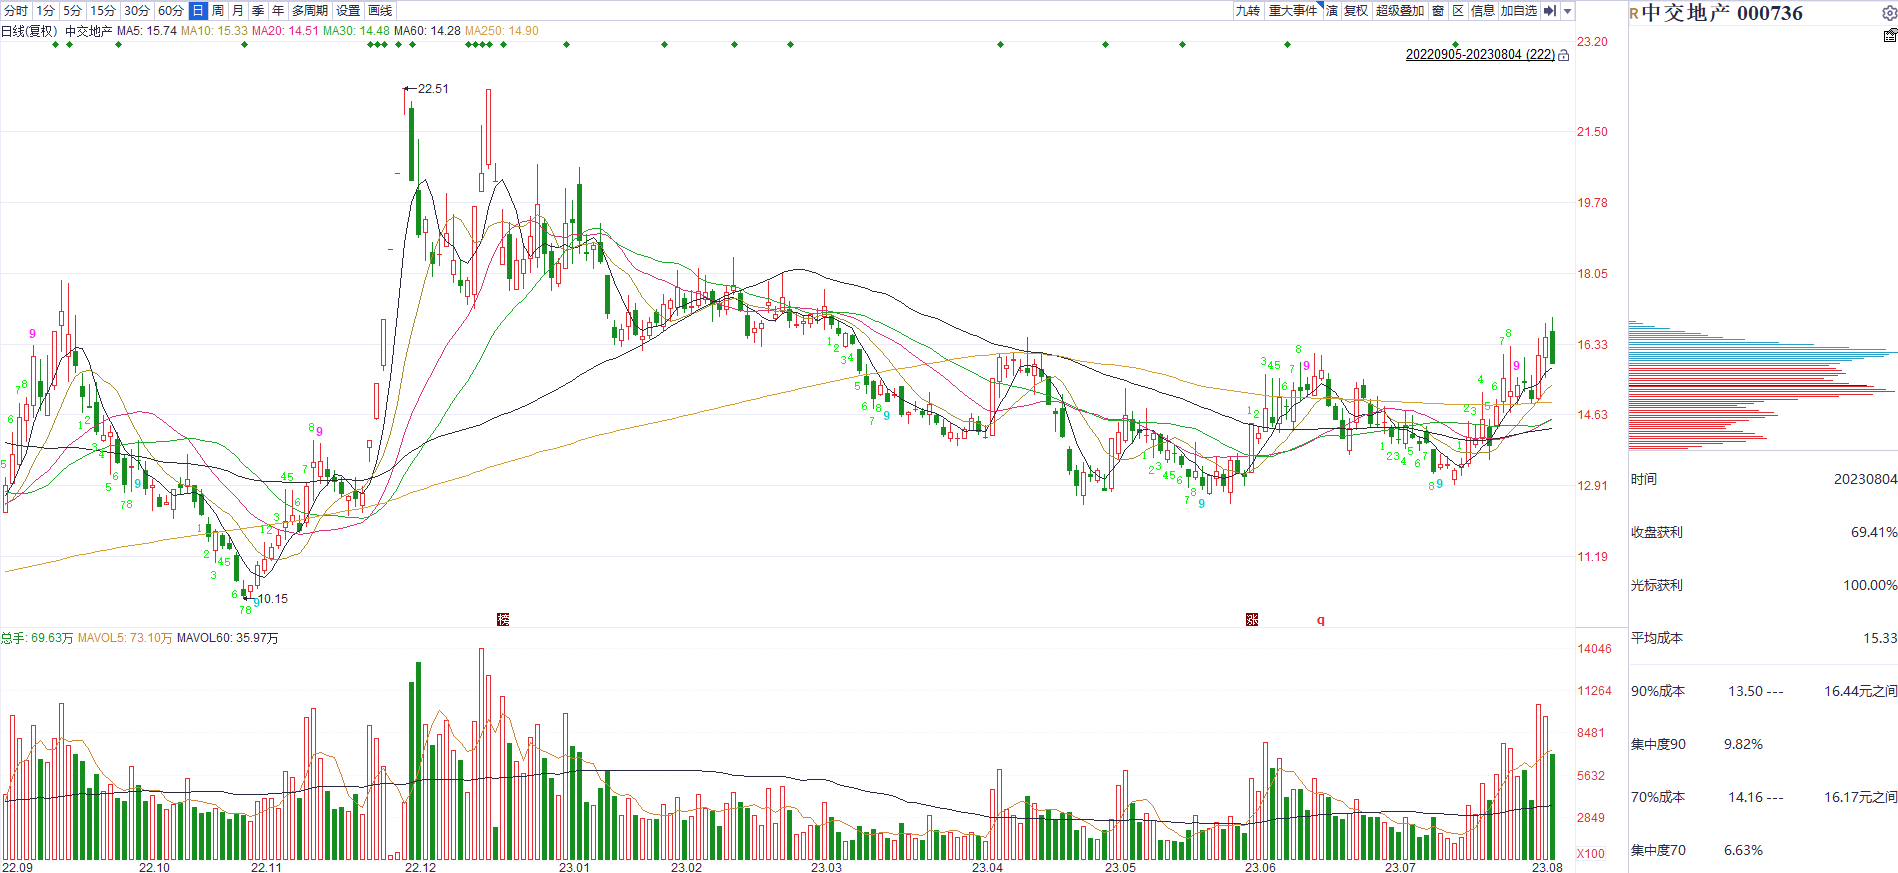
Task: Click the 16.44元之间 cost range text
Action: click(x=1860, y=692)
